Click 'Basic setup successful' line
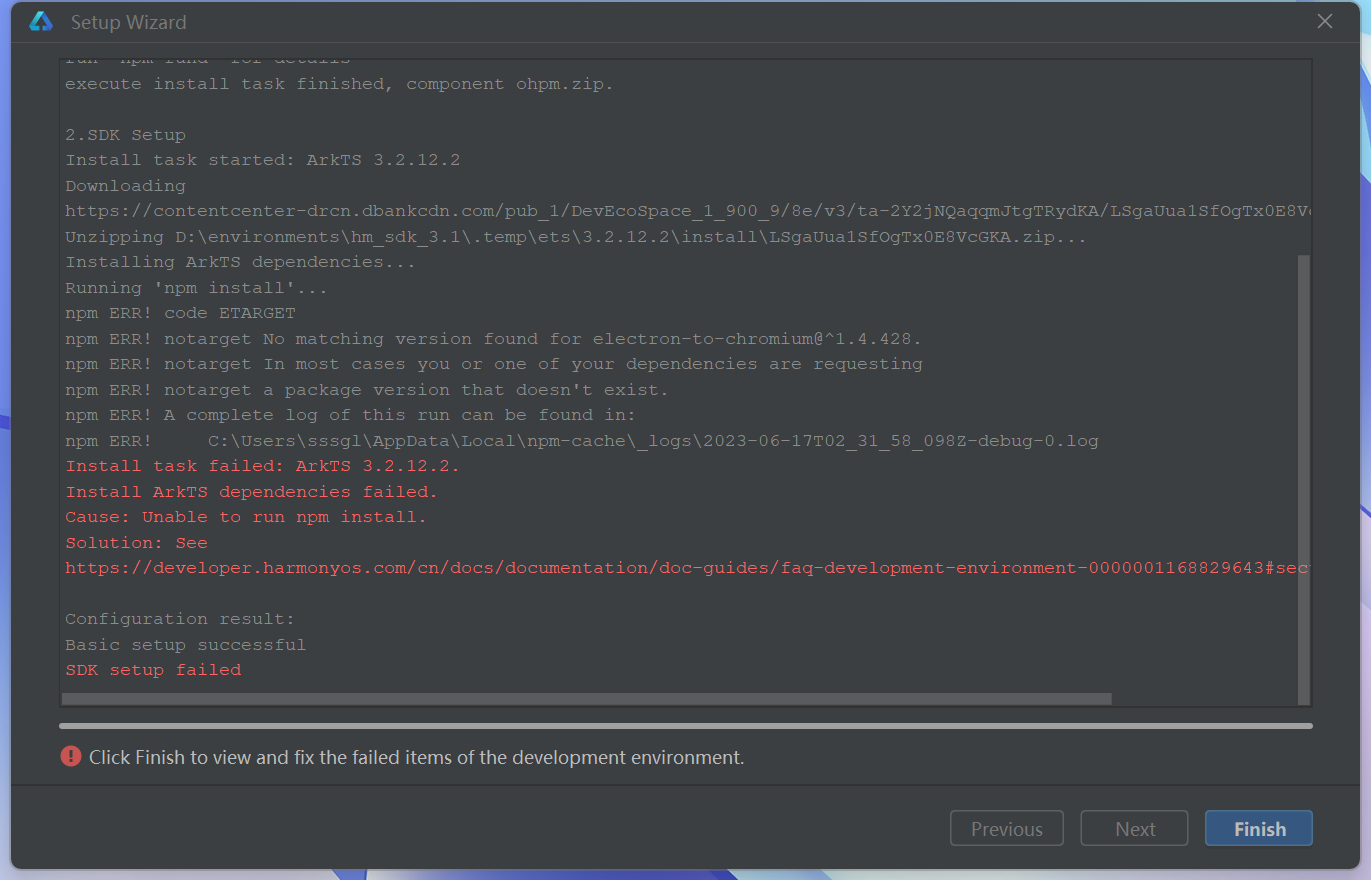 point(186,645)
